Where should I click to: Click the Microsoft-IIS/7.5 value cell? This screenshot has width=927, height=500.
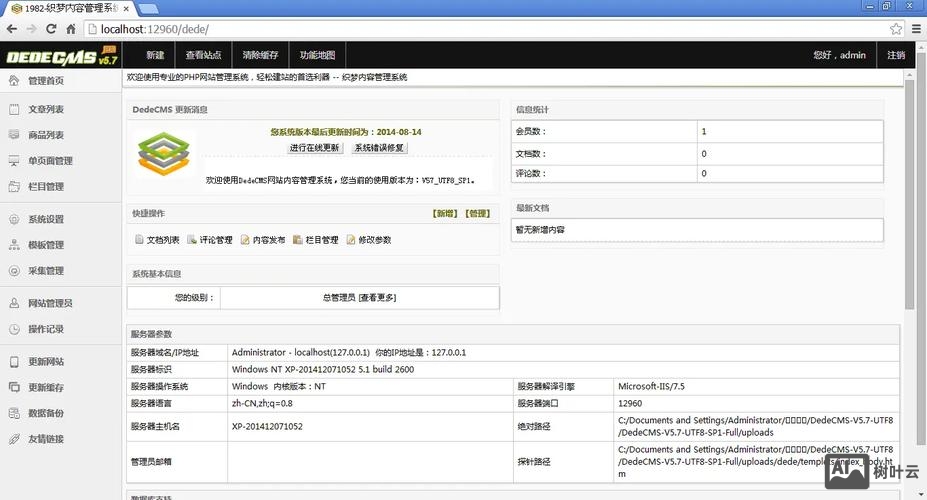click(x=756, y=387)
